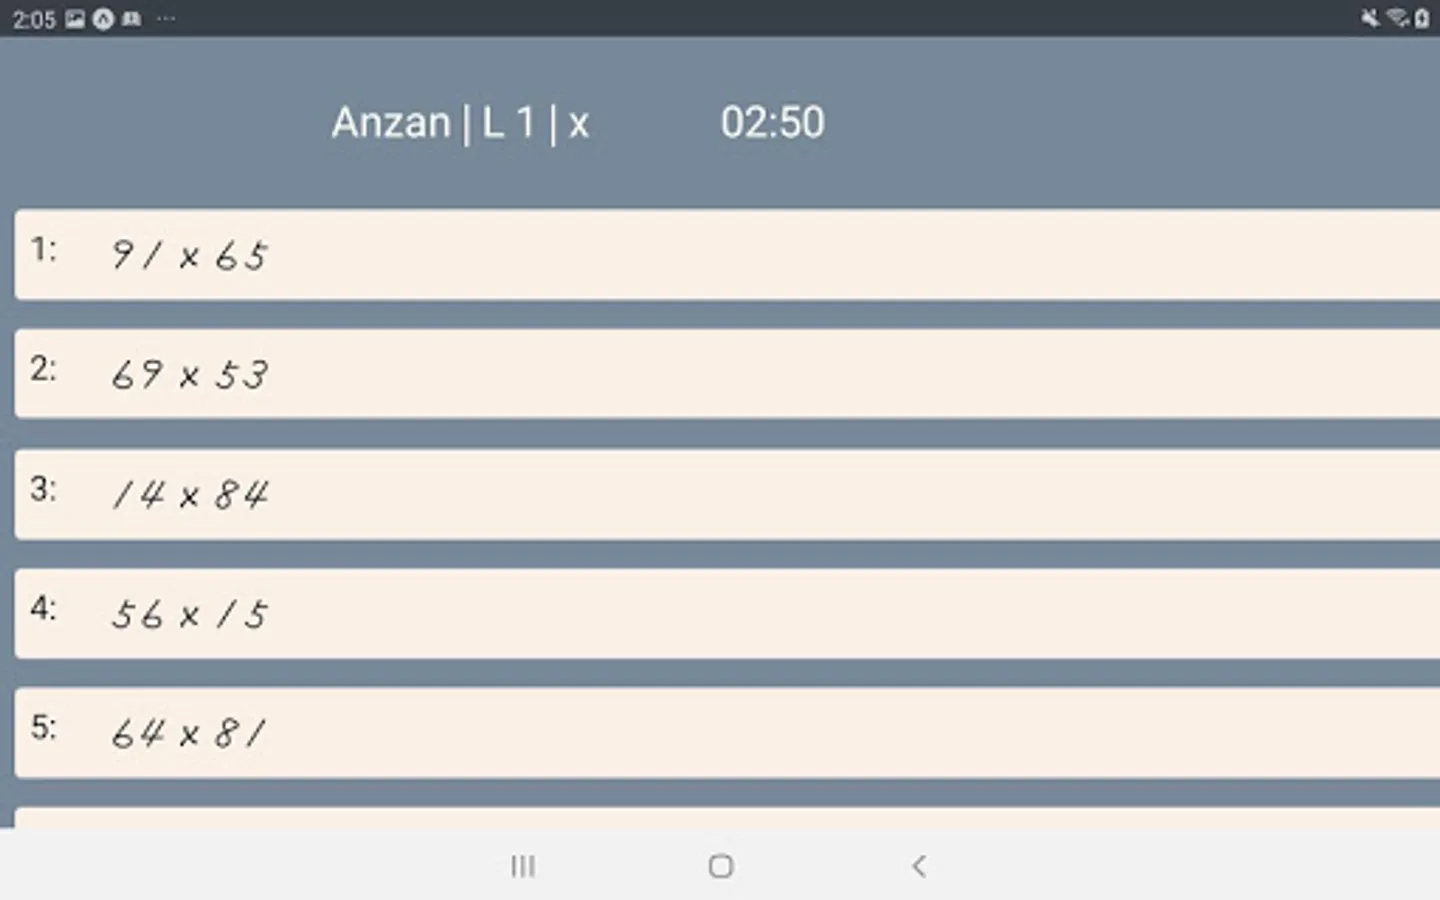1440x900 pixels.
Task: Tap the number label 5: of fifth row
Action: pos(43,727)
